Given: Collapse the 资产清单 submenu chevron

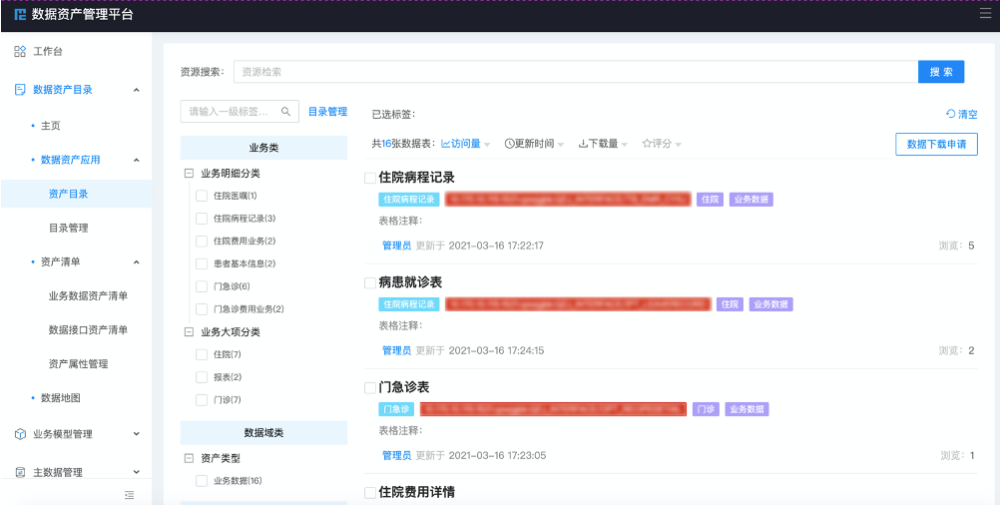Looking at the screenshot, I should point(136,262).
